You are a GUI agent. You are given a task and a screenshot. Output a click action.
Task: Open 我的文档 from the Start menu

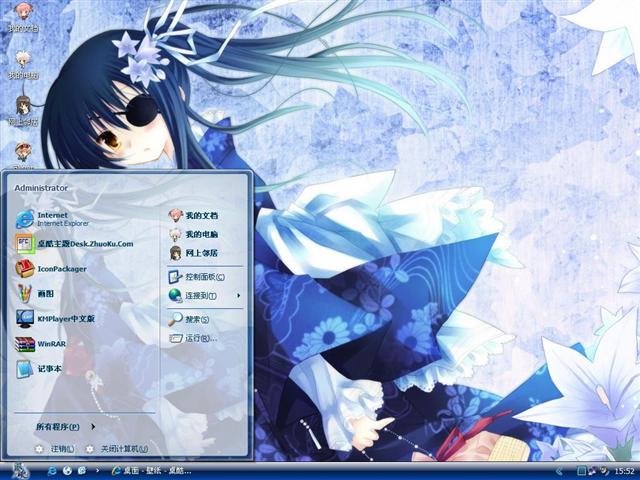point(200,215)
